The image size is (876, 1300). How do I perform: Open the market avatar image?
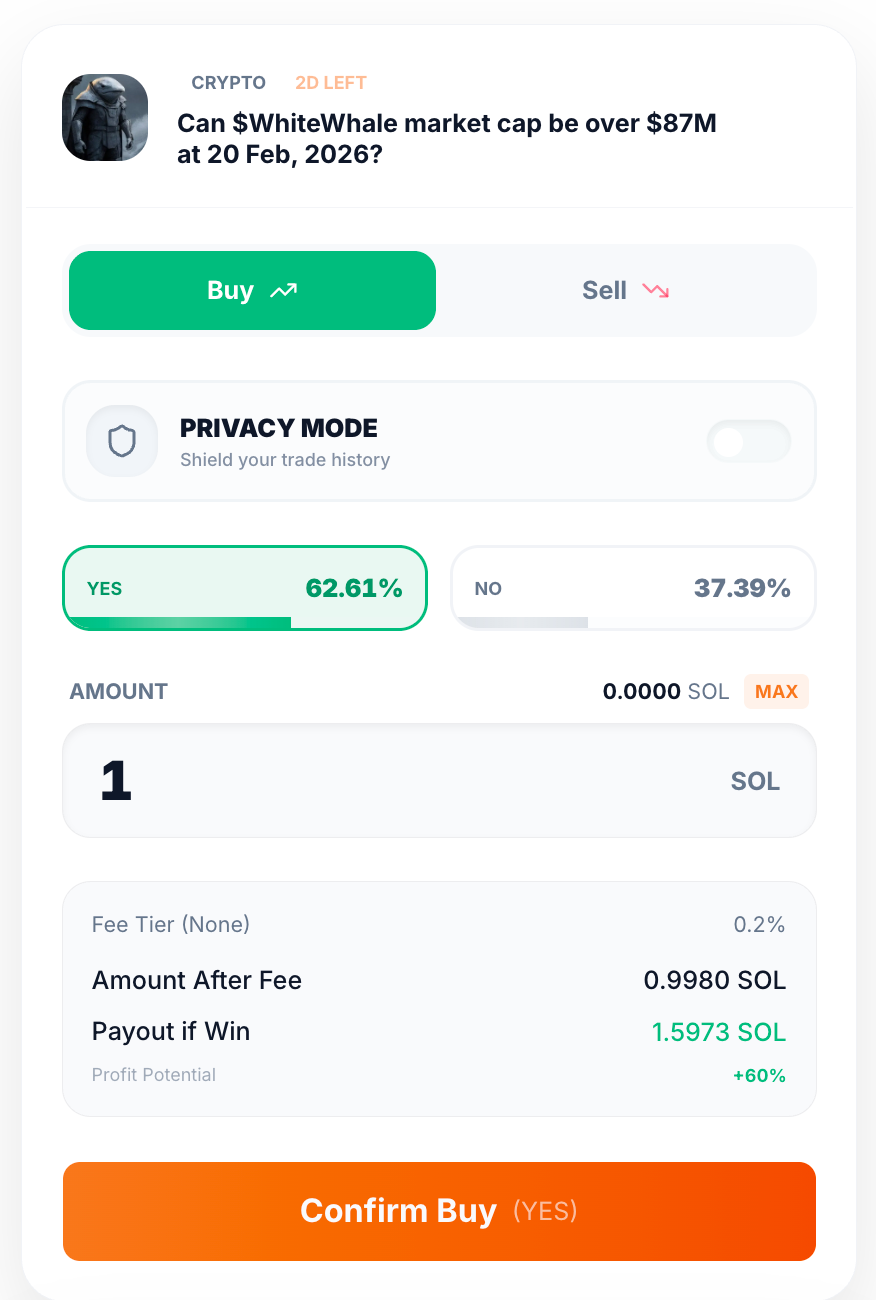tap(104, 117)
